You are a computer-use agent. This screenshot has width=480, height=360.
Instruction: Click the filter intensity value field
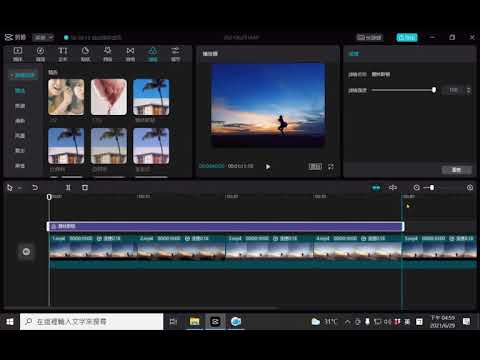453,90
